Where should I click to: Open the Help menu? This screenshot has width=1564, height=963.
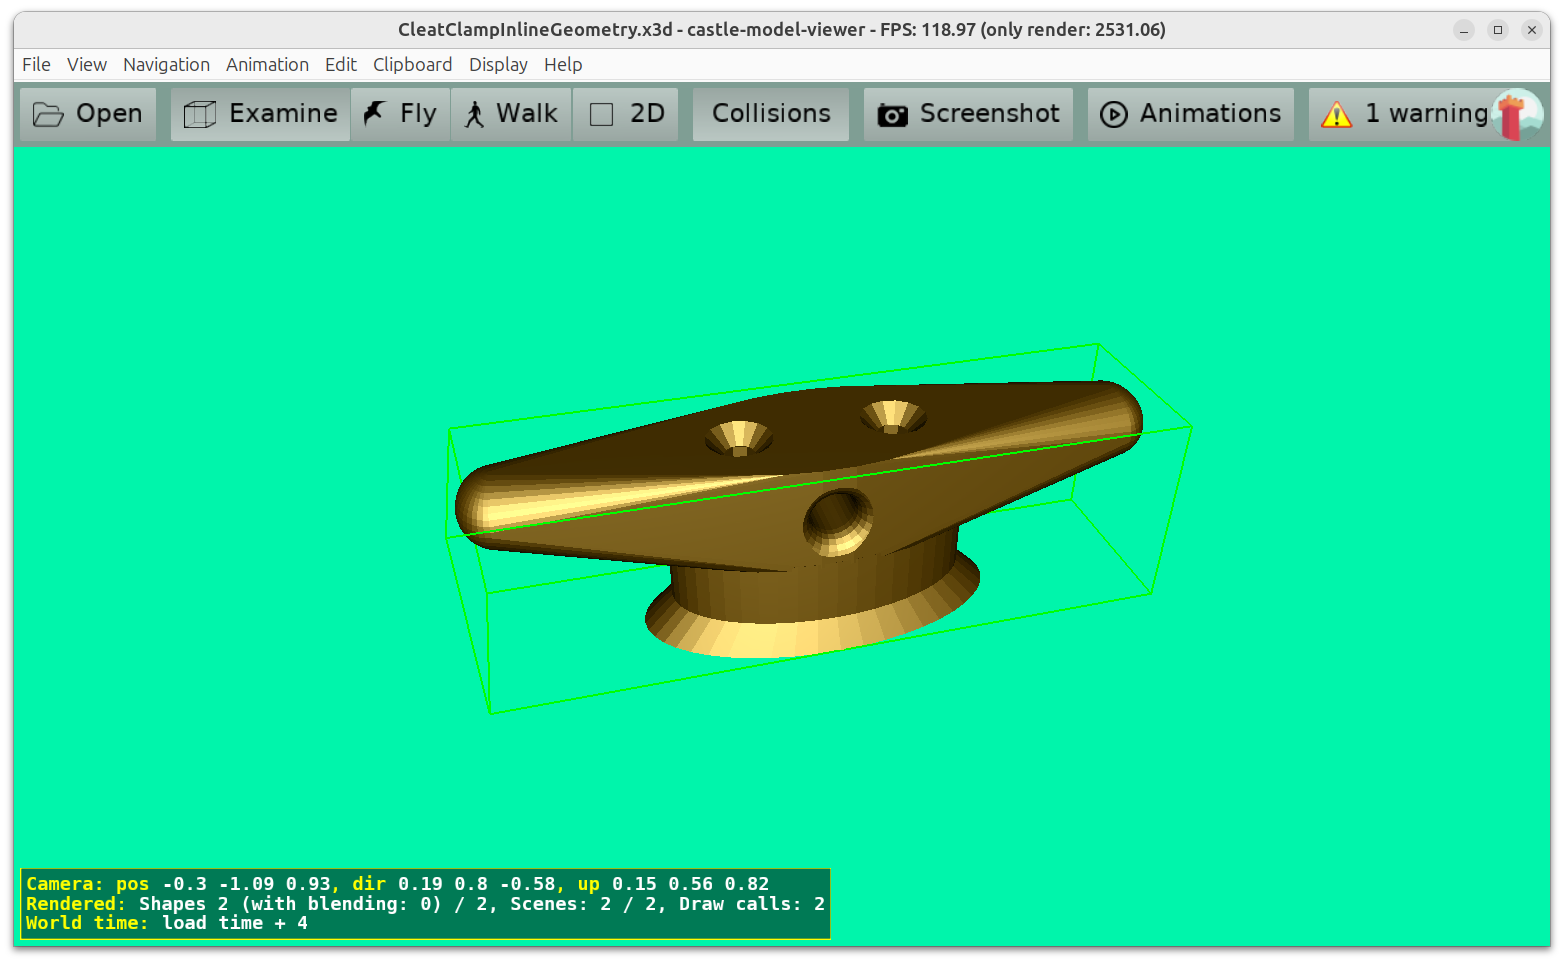pyautogui.click(x=563, y=64)
